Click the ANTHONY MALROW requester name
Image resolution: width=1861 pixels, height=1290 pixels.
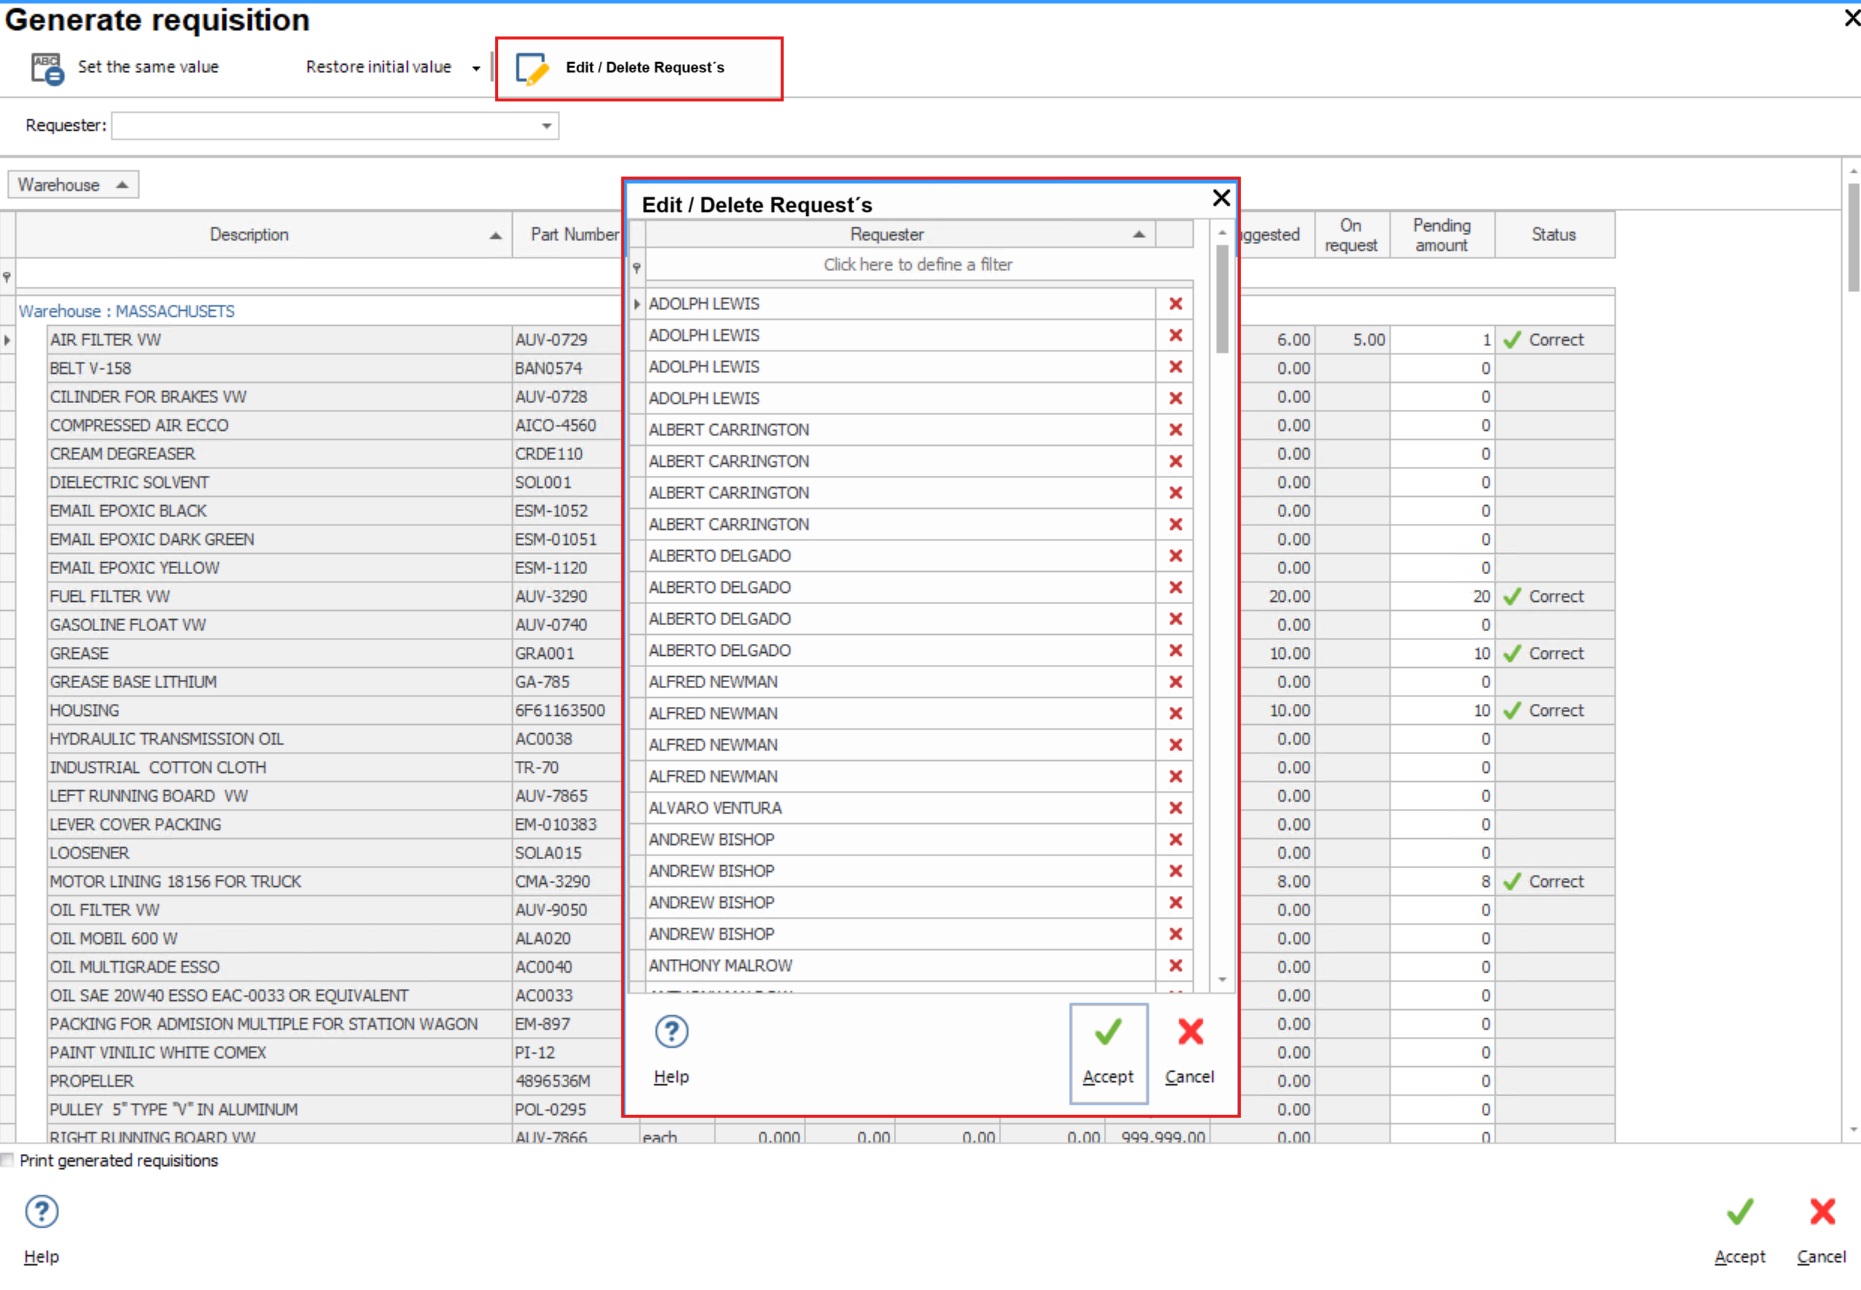pyautogui.click(x=721, y=966)
